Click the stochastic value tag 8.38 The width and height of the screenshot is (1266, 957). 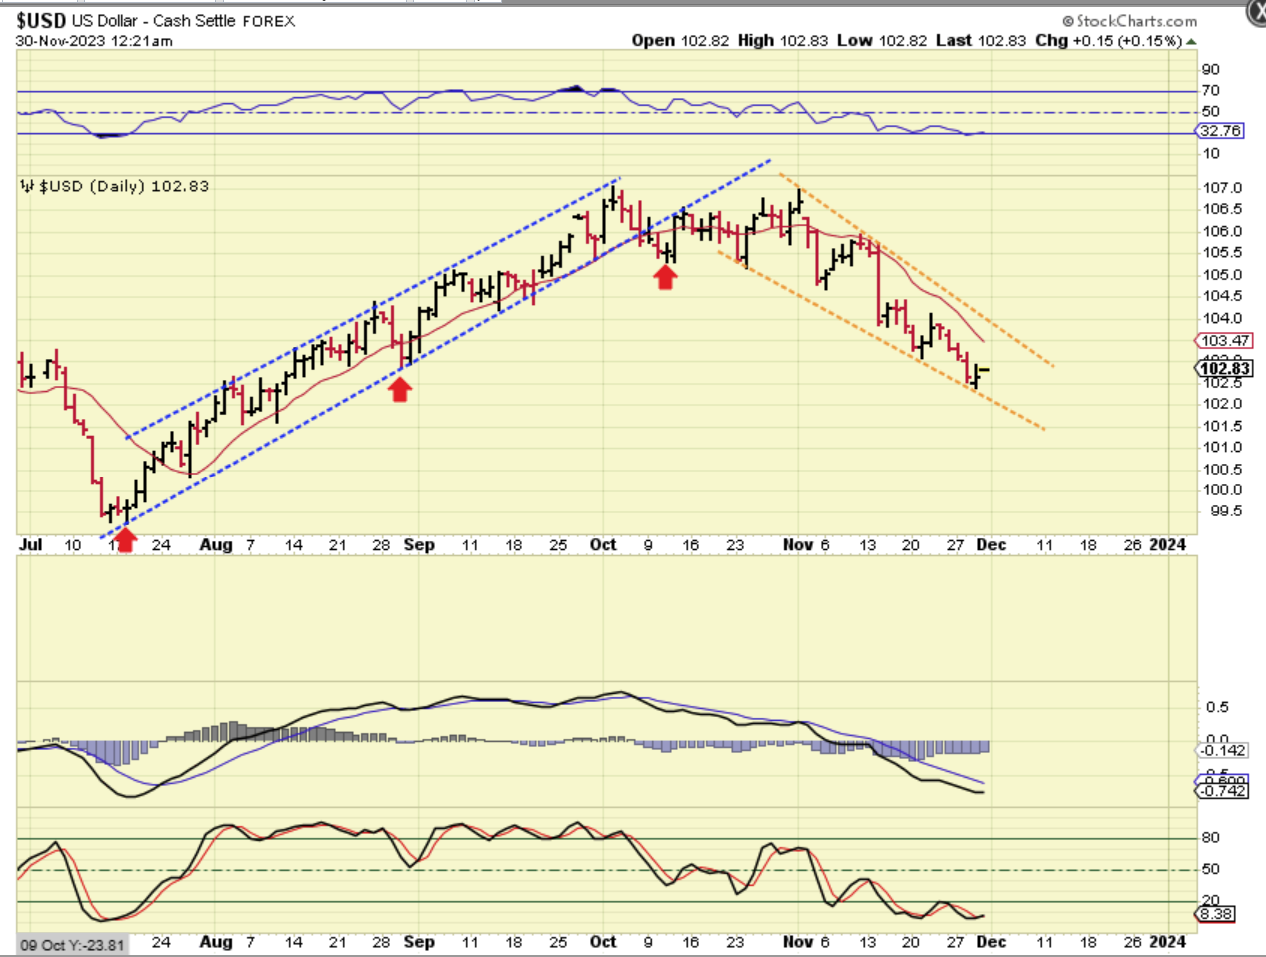point(1216,914)
